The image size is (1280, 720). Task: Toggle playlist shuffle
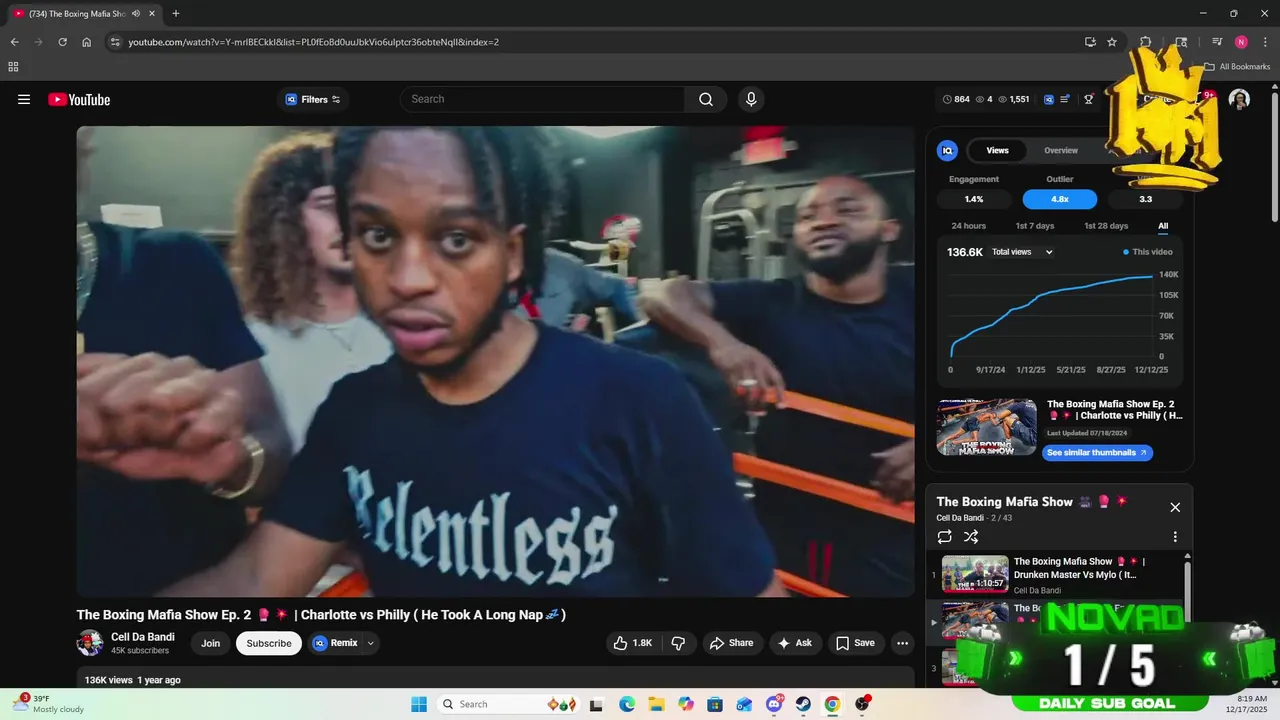[971, 537]
